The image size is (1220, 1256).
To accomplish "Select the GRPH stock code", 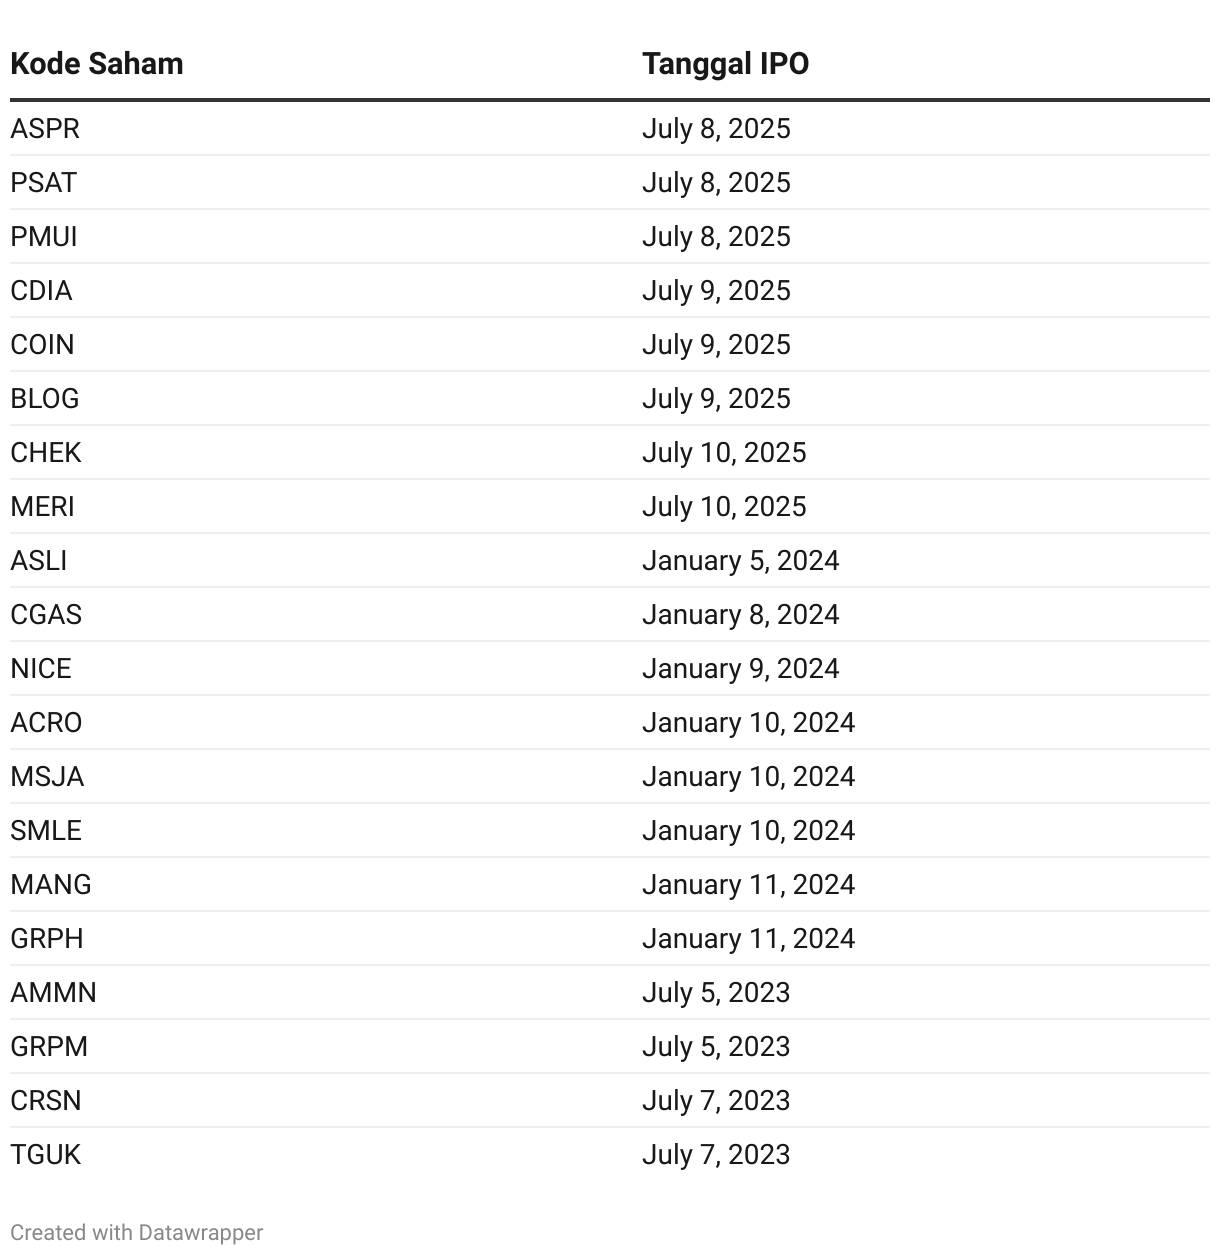I will click(x=47, y=939).
